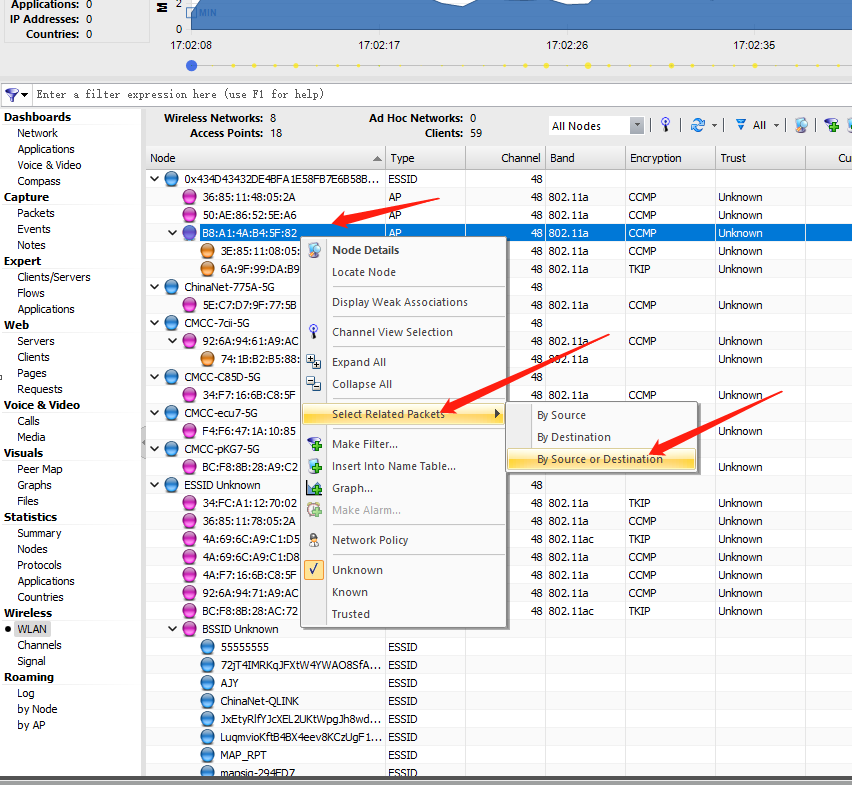The height and width of the screenshot is (785, 852).
Task: Open the refresh options dropdown arrow
Action: 715,125
